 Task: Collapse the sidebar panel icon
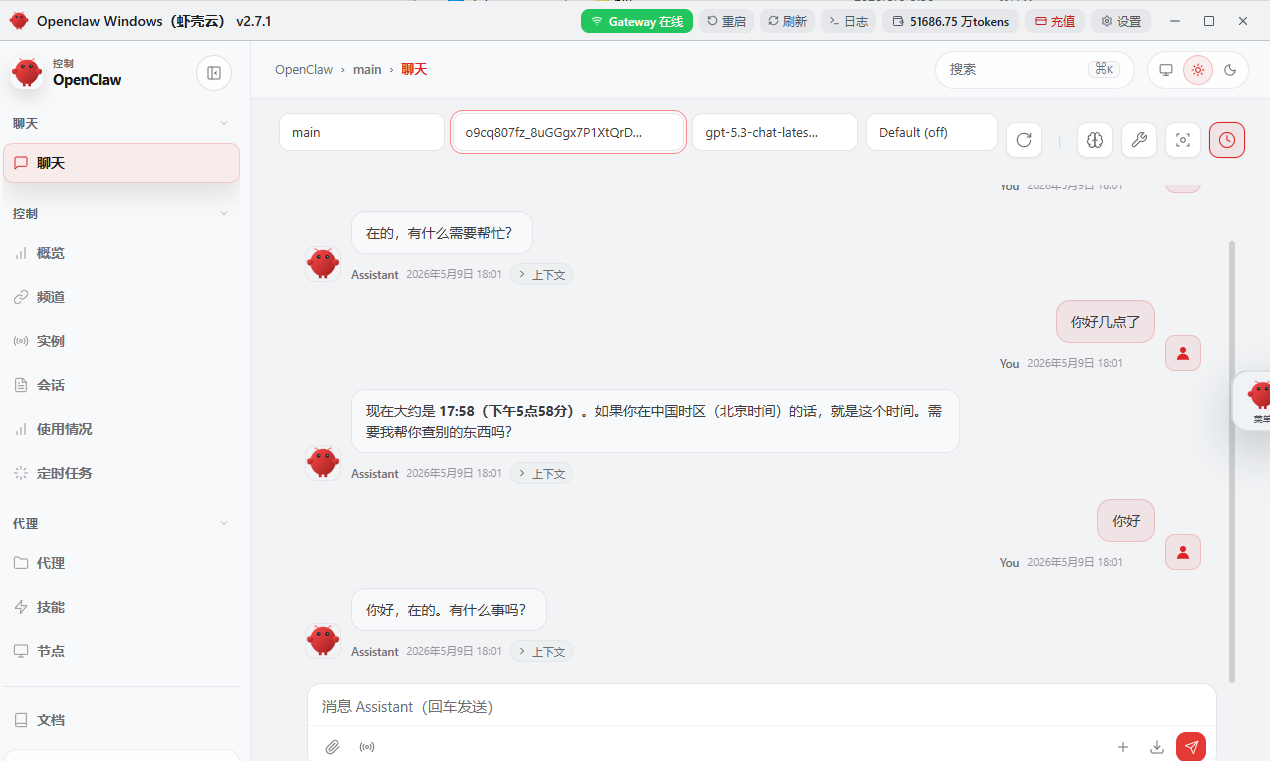point(213,73)
